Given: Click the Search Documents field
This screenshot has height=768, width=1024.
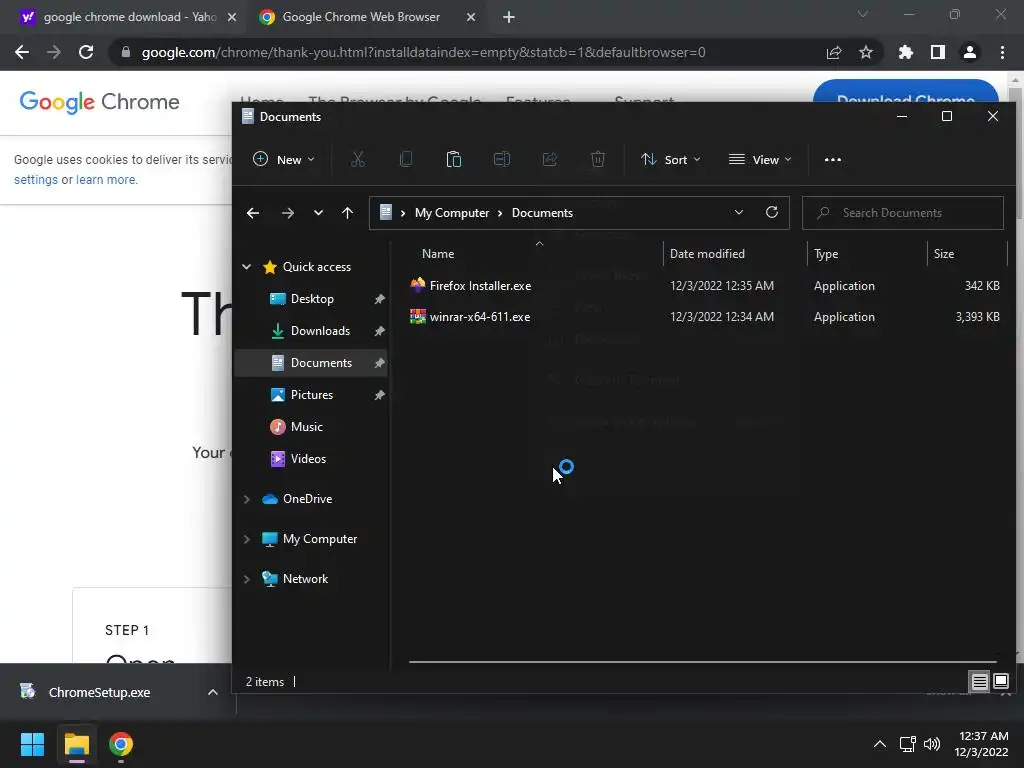Looking at the screenshot, I should click(x=903, y=213).
